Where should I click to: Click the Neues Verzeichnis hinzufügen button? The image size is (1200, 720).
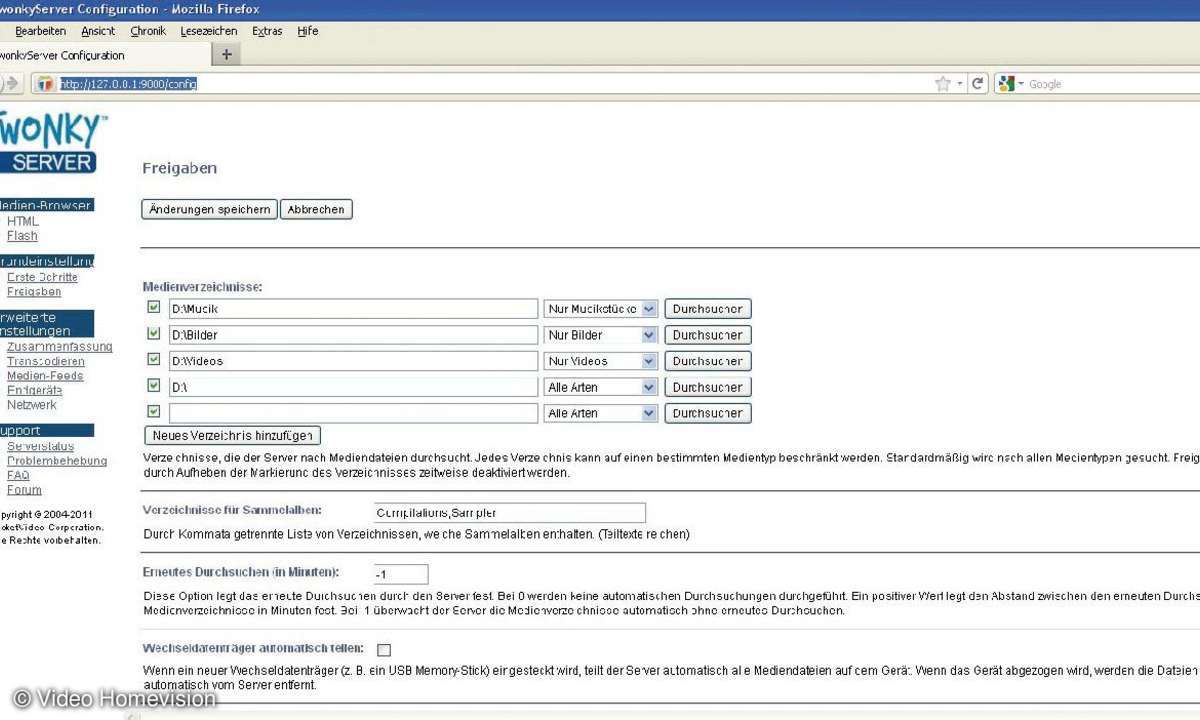point(233,435)
